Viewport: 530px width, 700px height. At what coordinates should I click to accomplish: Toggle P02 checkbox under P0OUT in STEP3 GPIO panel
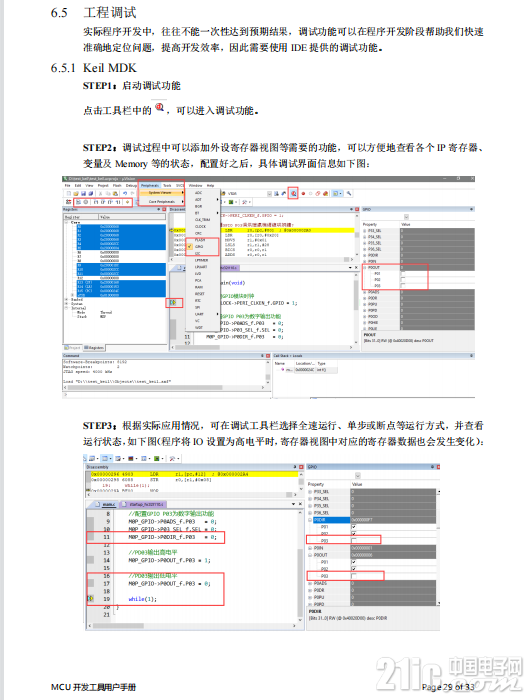point(354,569)
